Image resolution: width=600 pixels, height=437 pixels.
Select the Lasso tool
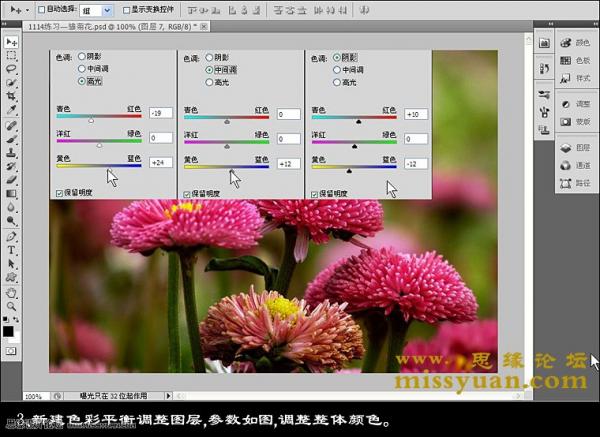[11, 70]
